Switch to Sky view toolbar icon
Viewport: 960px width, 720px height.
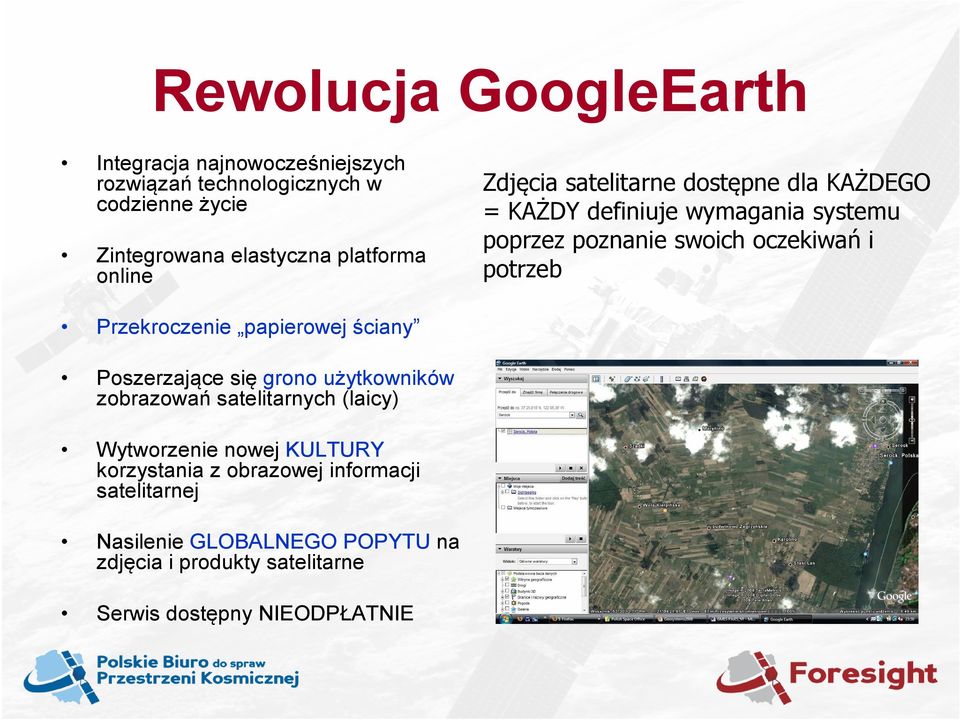pos(704,379)
